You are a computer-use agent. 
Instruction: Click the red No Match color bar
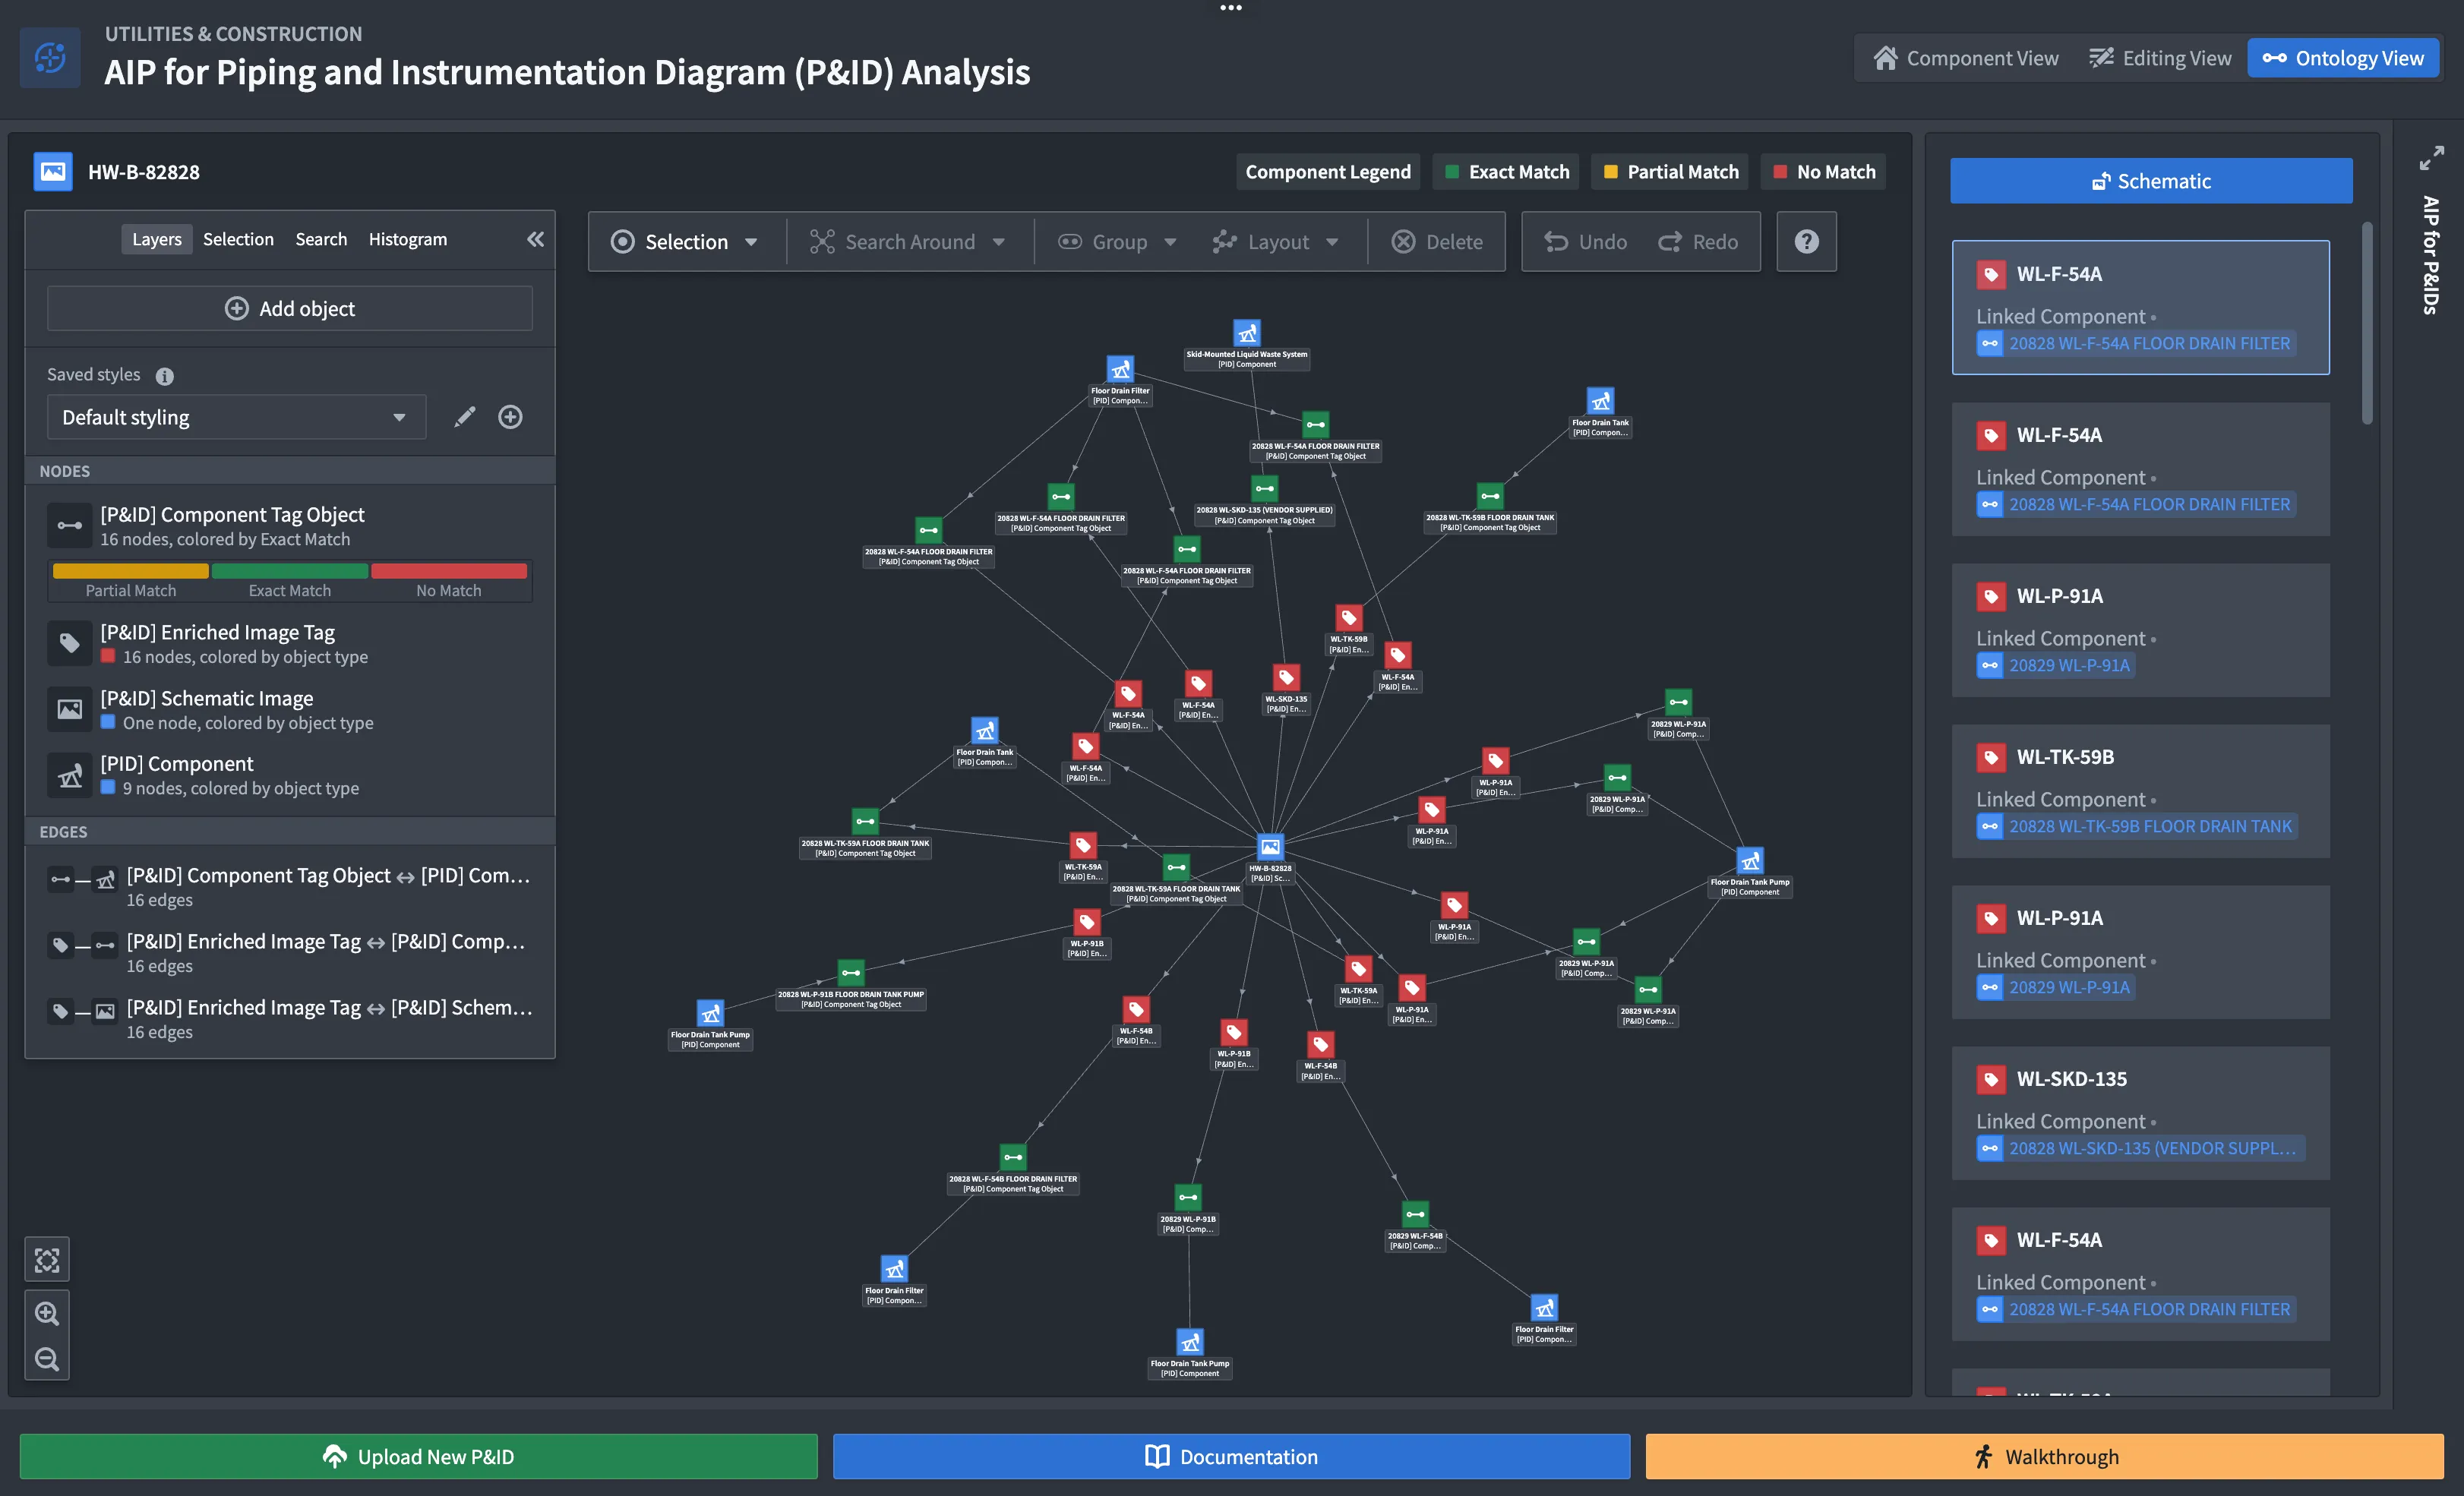click(449, 571)
